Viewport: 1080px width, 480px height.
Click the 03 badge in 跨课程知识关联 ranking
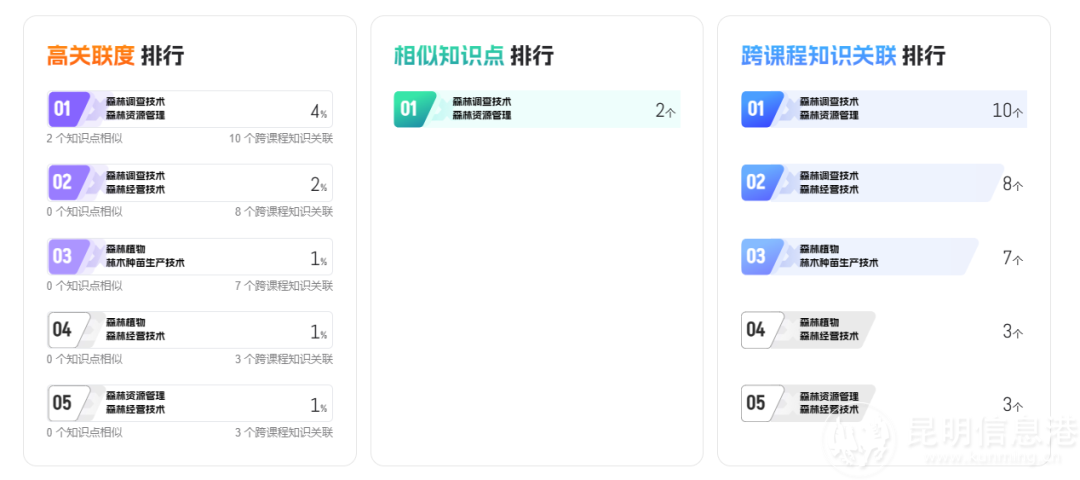[758, 256]
